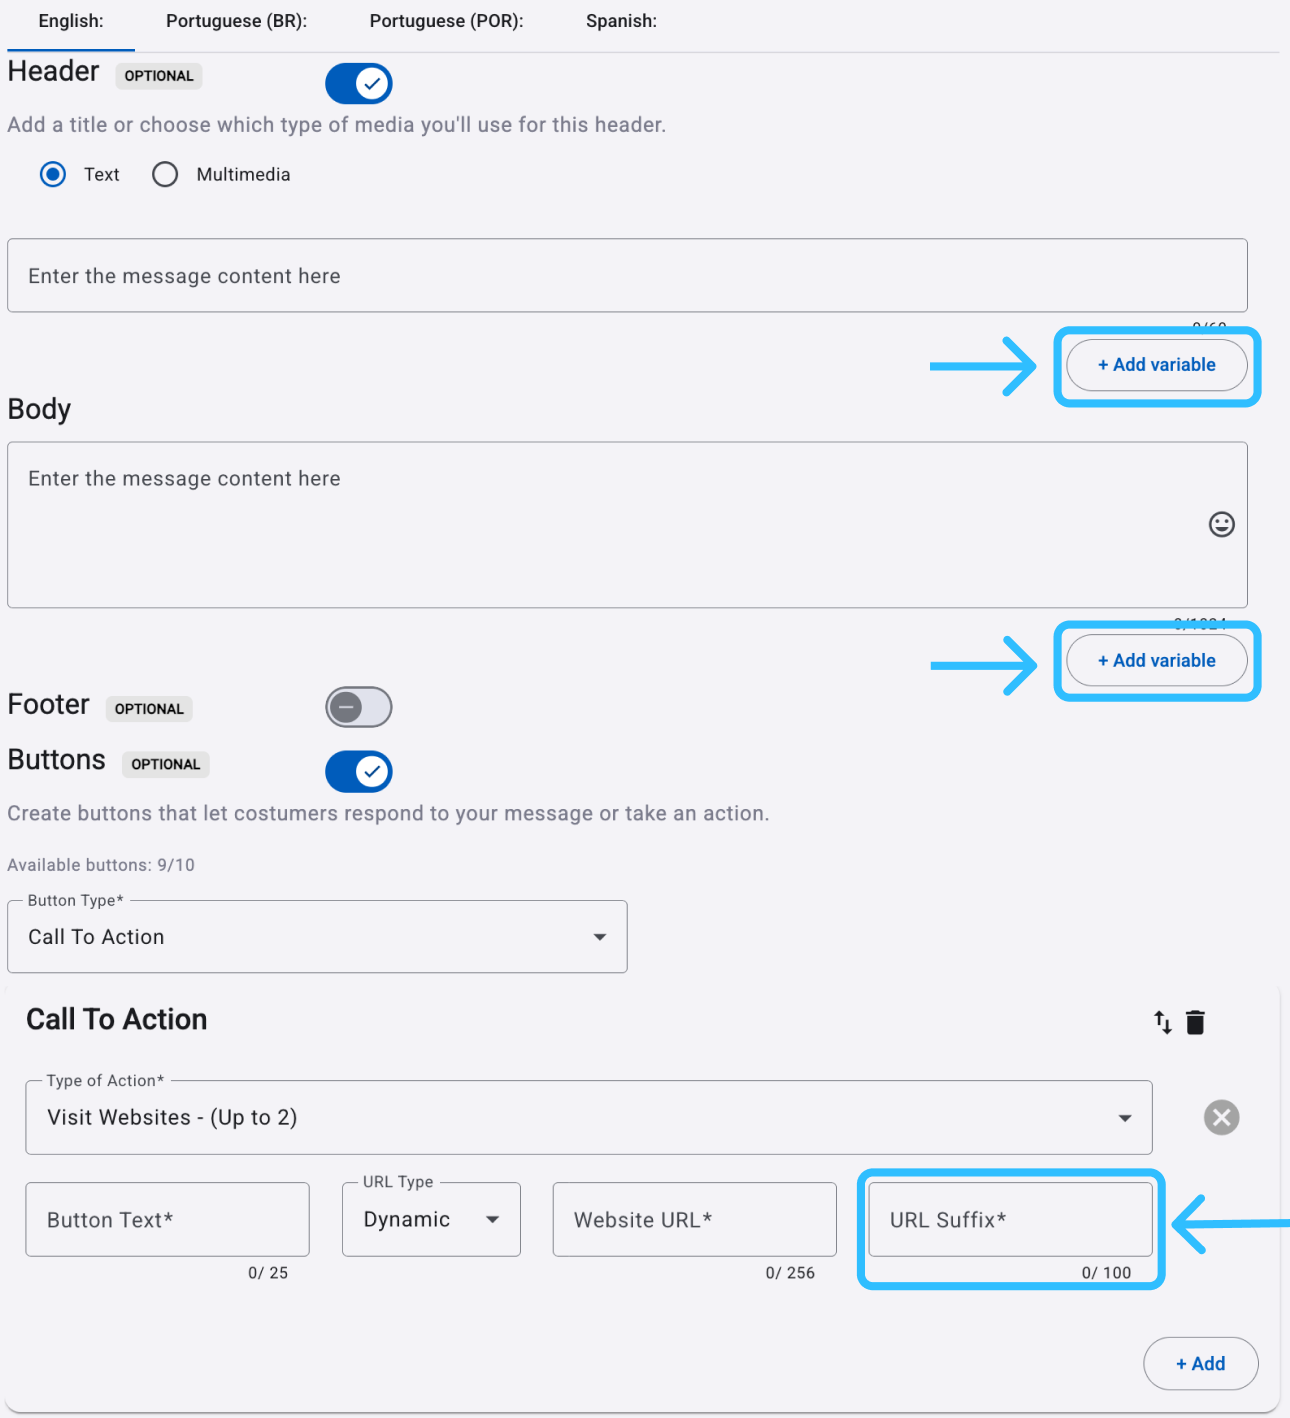Select the Multimedia radio button
The image size is (1290, 1418).
coord(165,175)
